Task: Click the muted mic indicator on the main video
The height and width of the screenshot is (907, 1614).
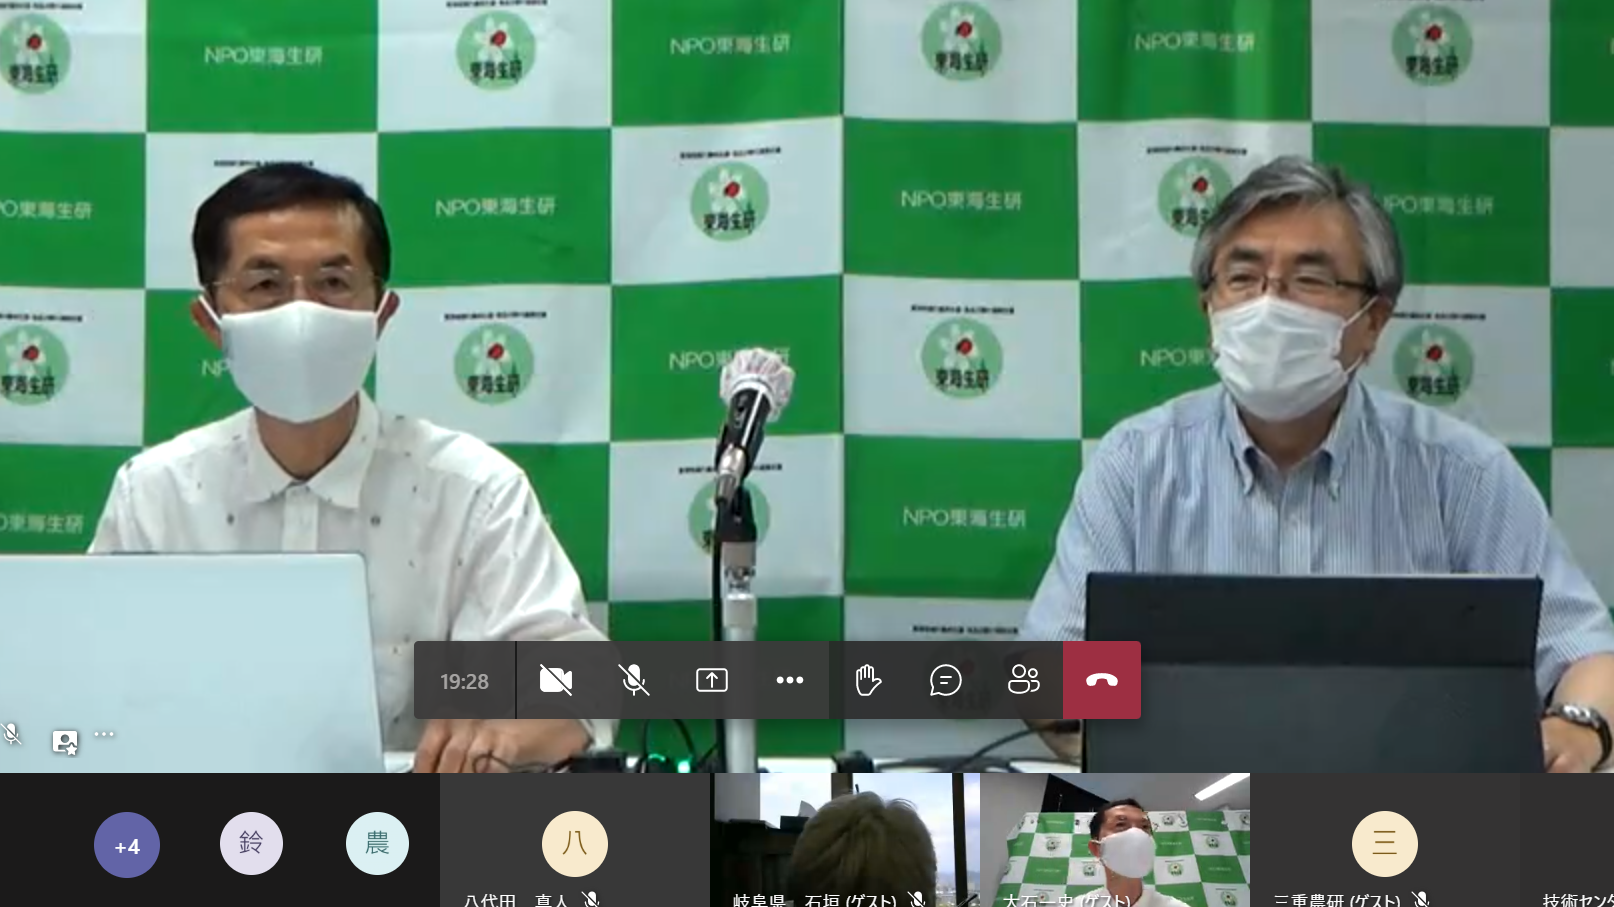Action: [x=12, y=734]
